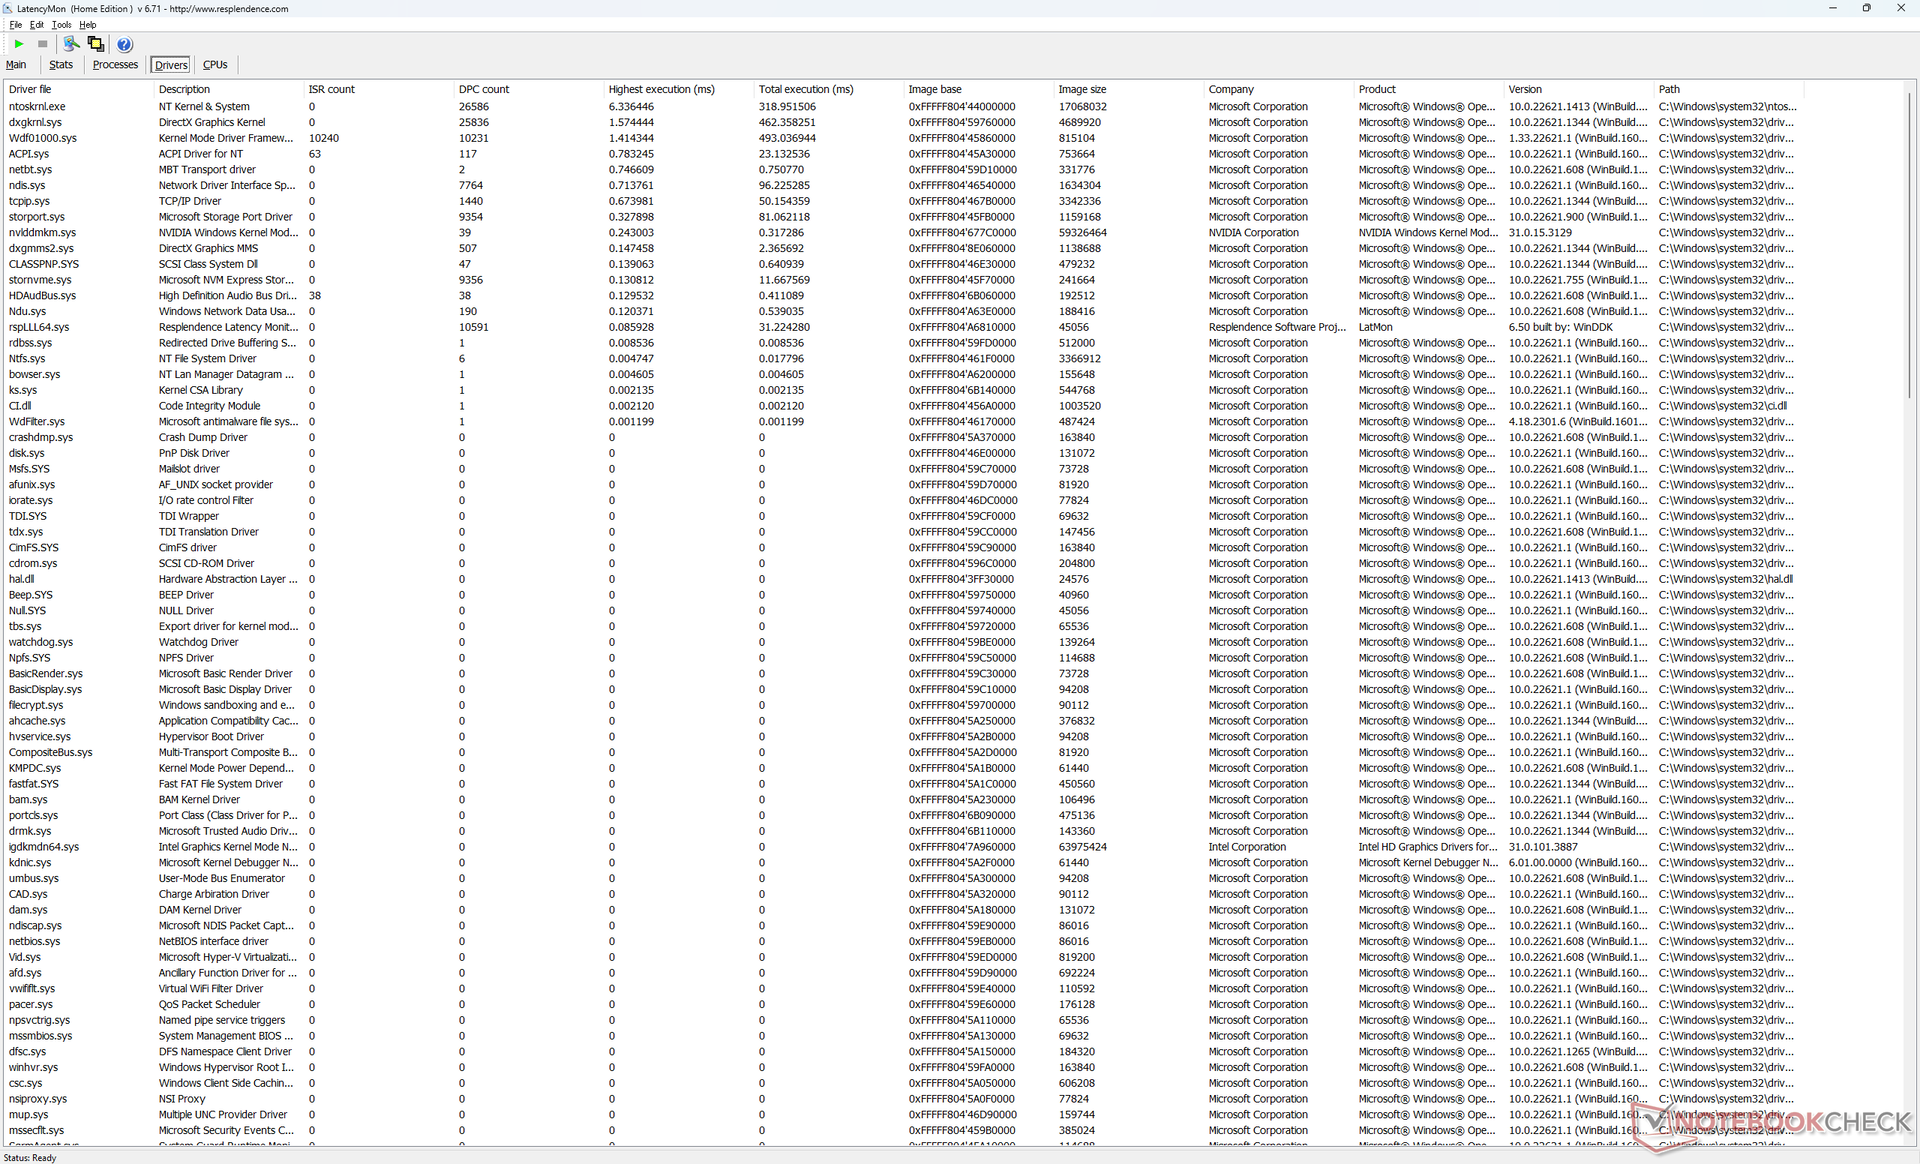
Task: Click the LatencyMon title bar app icon
Action: tap(8, 8)
